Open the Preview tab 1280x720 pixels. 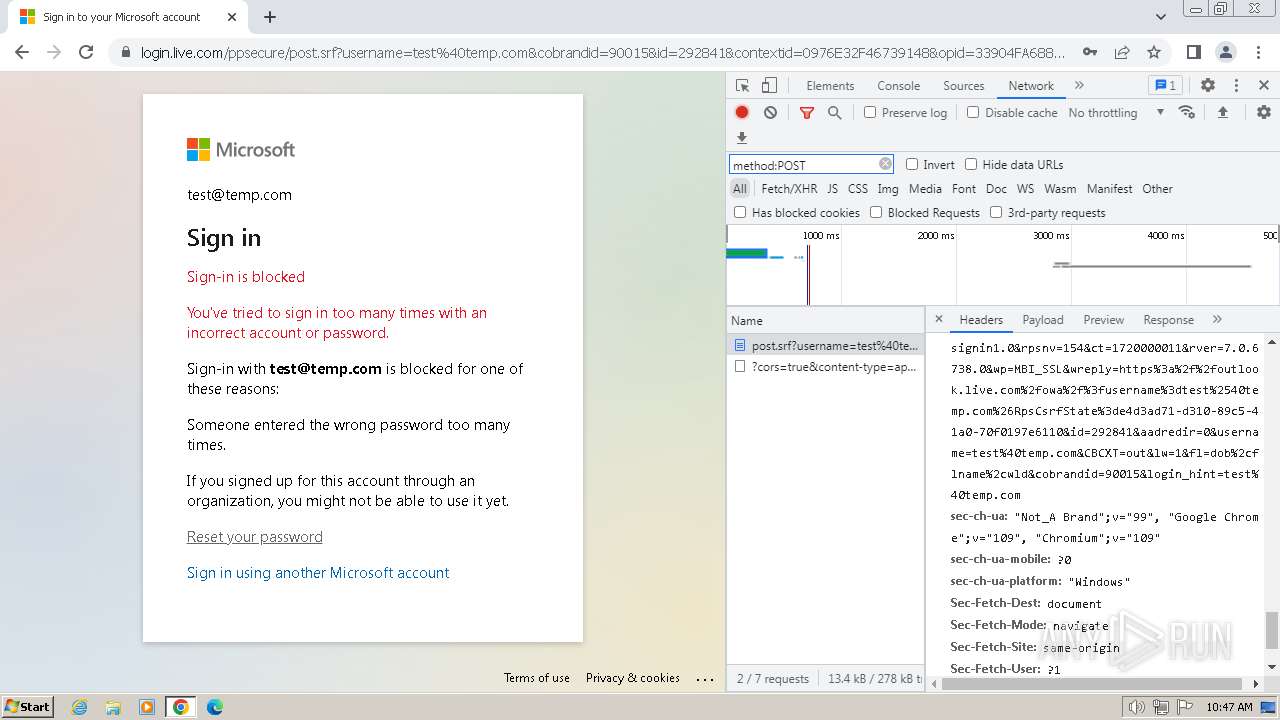pos(1103,320)
